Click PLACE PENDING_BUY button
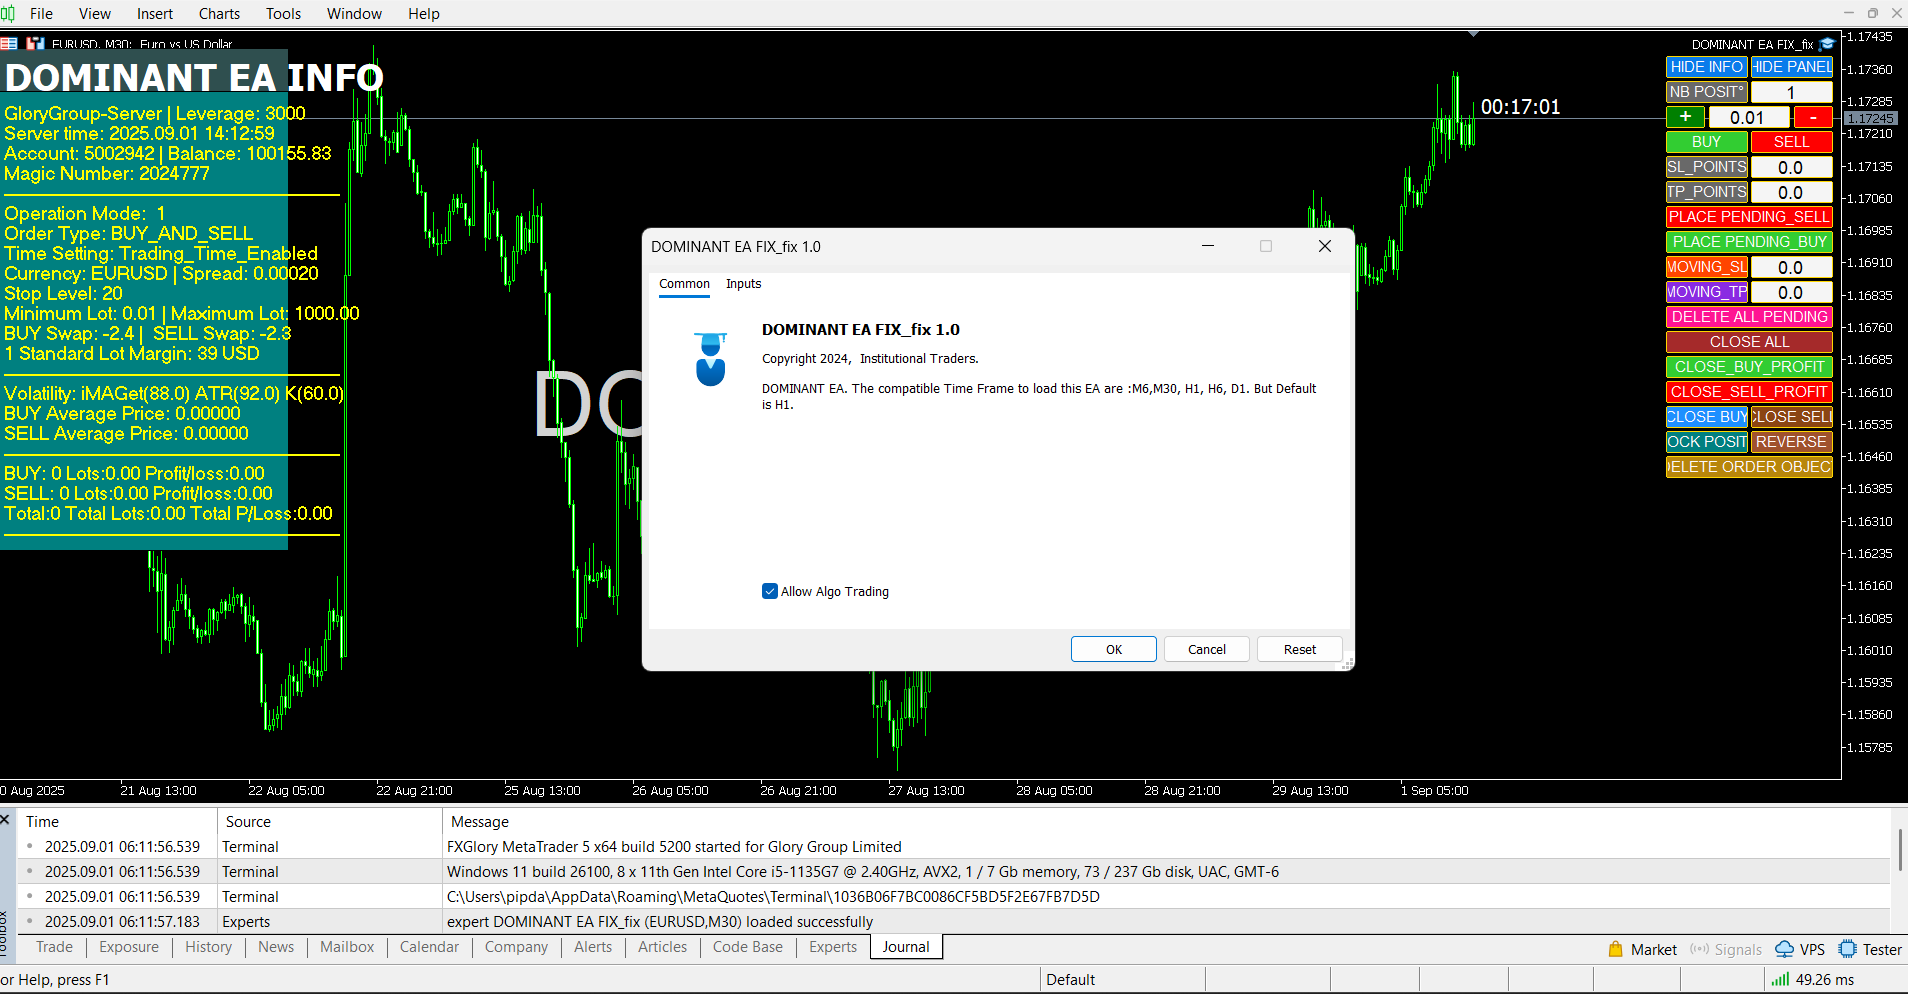1908x994 pixels. 1749,242
